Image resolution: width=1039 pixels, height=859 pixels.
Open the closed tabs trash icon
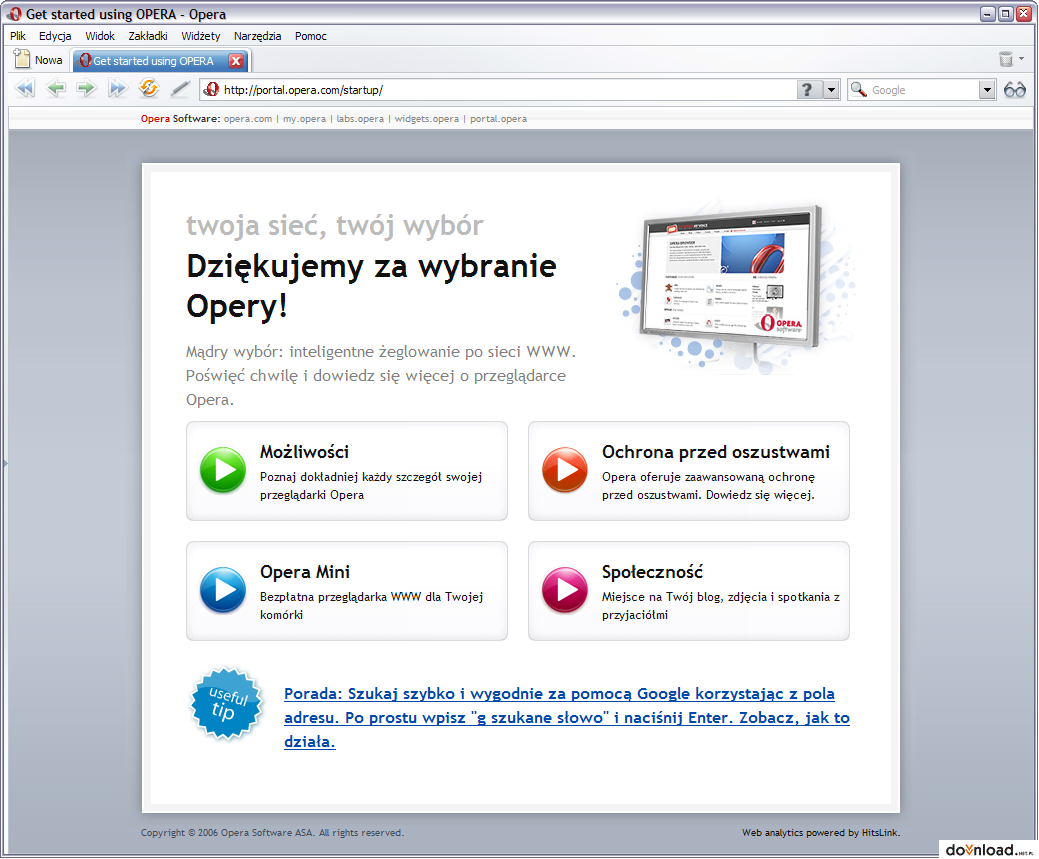1006,60
